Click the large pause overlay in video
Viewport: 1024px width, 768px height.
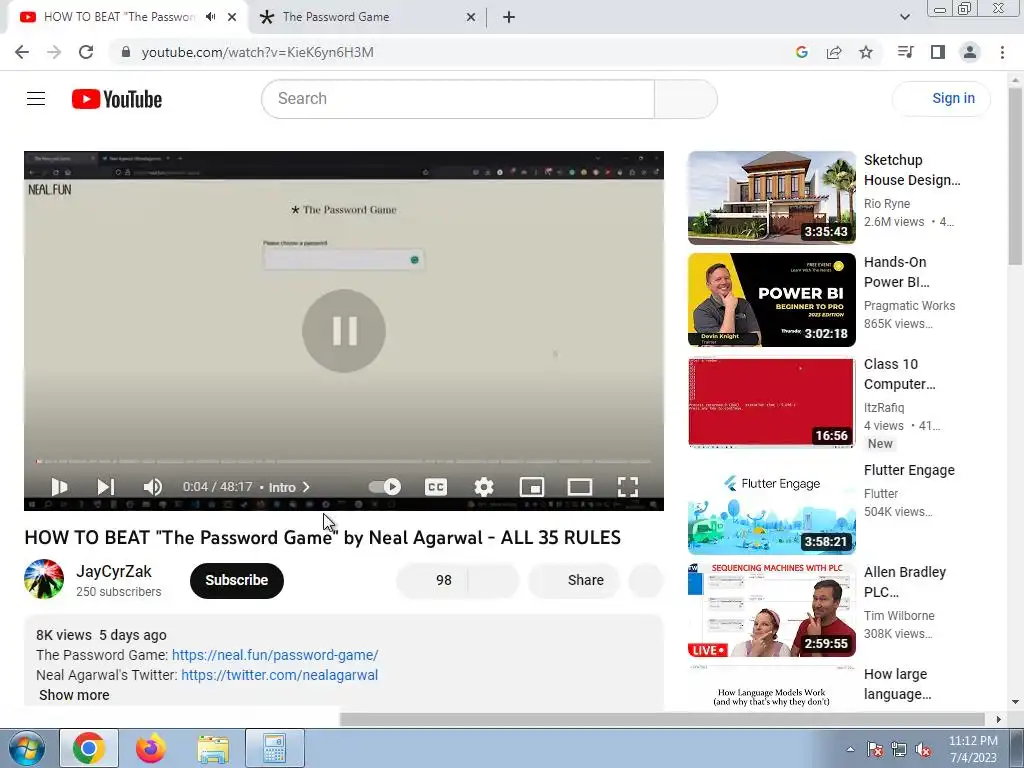tap(344, 331)
